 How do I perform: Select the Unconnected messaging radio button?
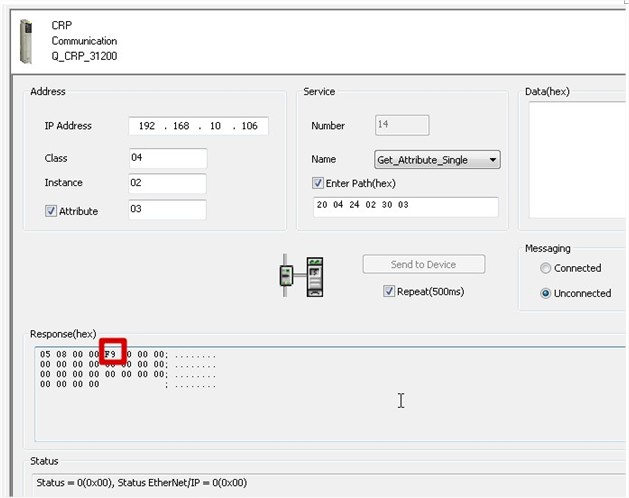545,293
